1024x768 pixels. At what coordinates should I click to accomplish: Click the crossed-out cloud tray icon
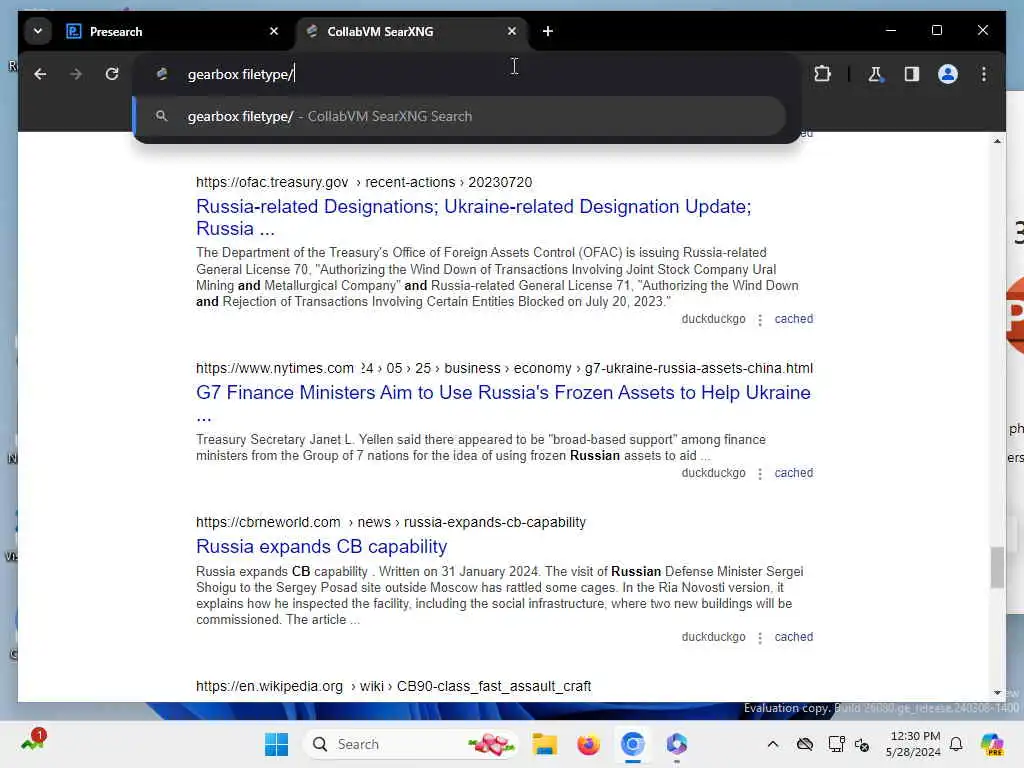click(805, 744)
